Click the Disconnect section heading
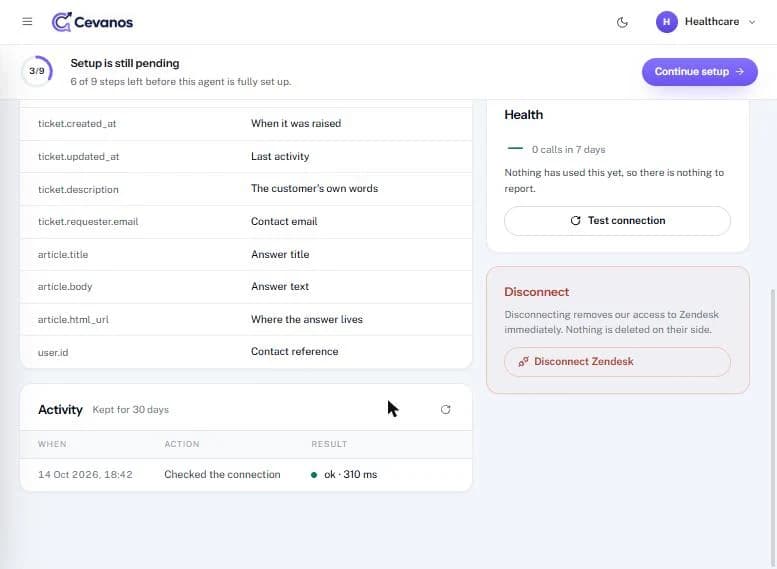Viewport: 777px width, 569px height. point(537,292)
